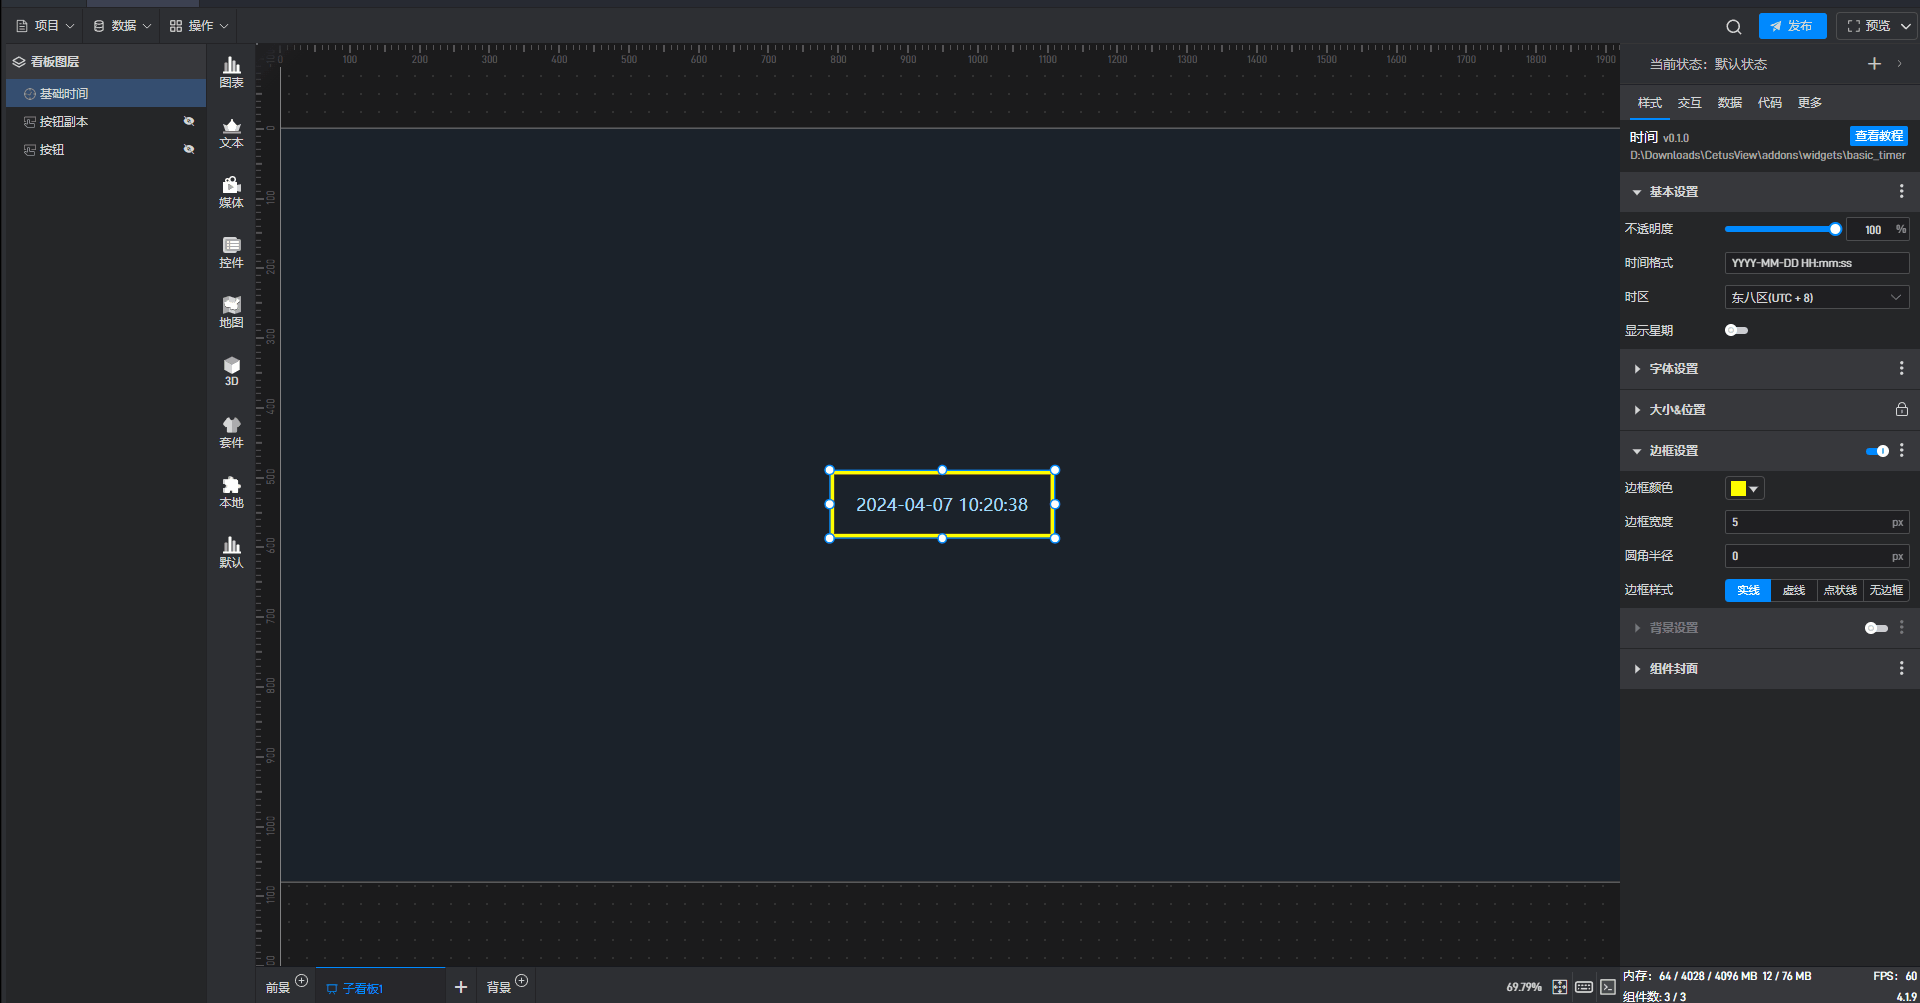Switch to the 更多 tab

click(x=1809, y=103)
